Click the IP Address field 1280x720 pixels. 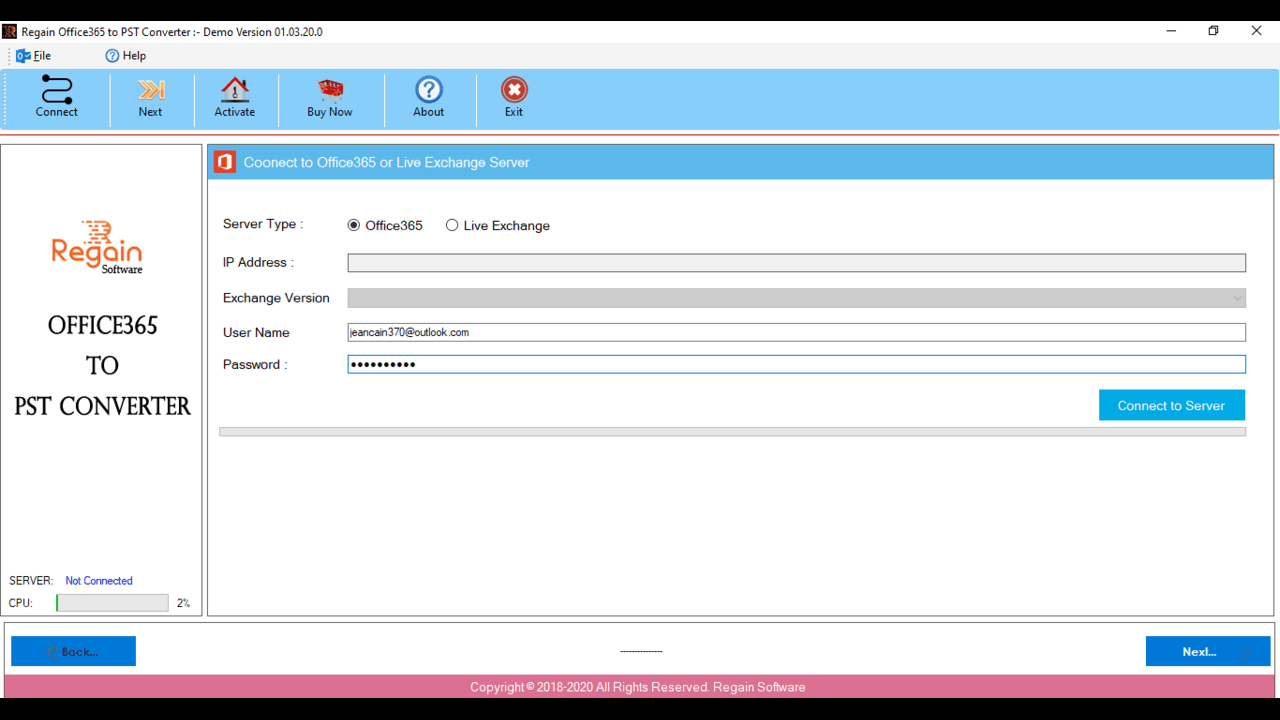coord(797,263)
